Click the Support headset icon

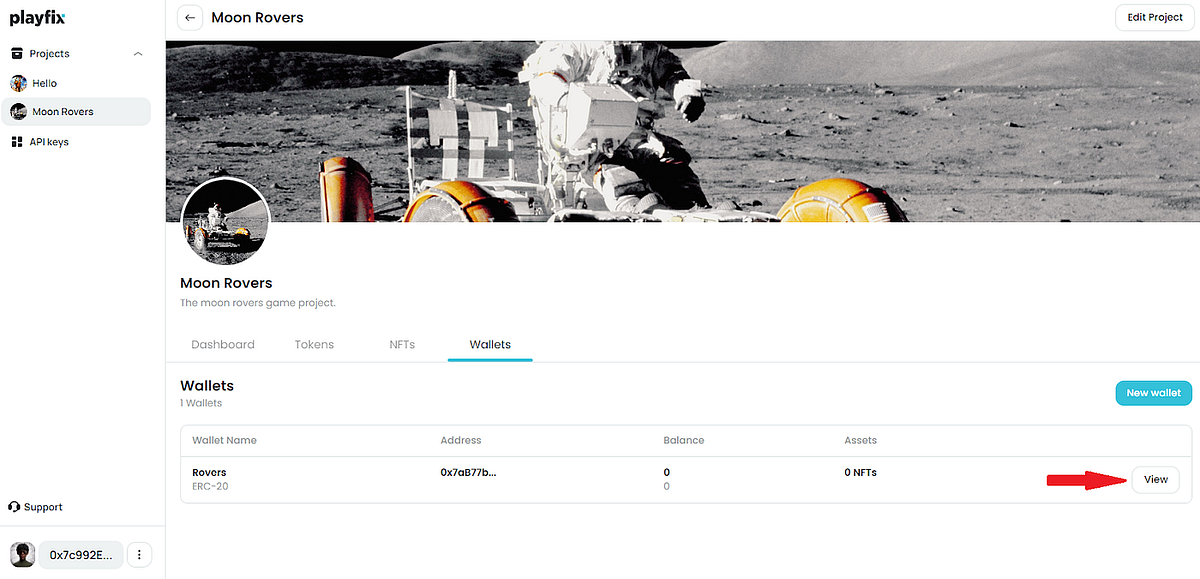12,506
